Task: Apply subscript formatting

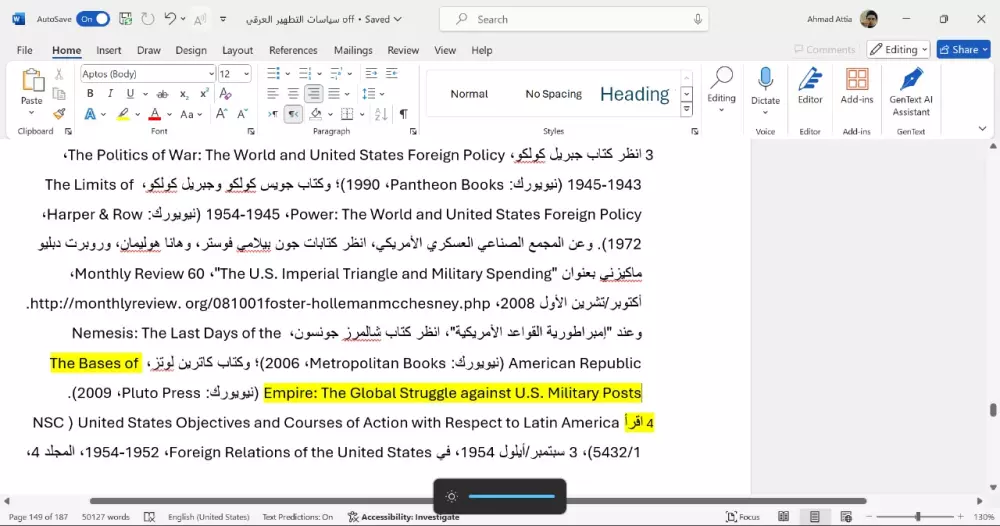Action: tap(184, 94)
